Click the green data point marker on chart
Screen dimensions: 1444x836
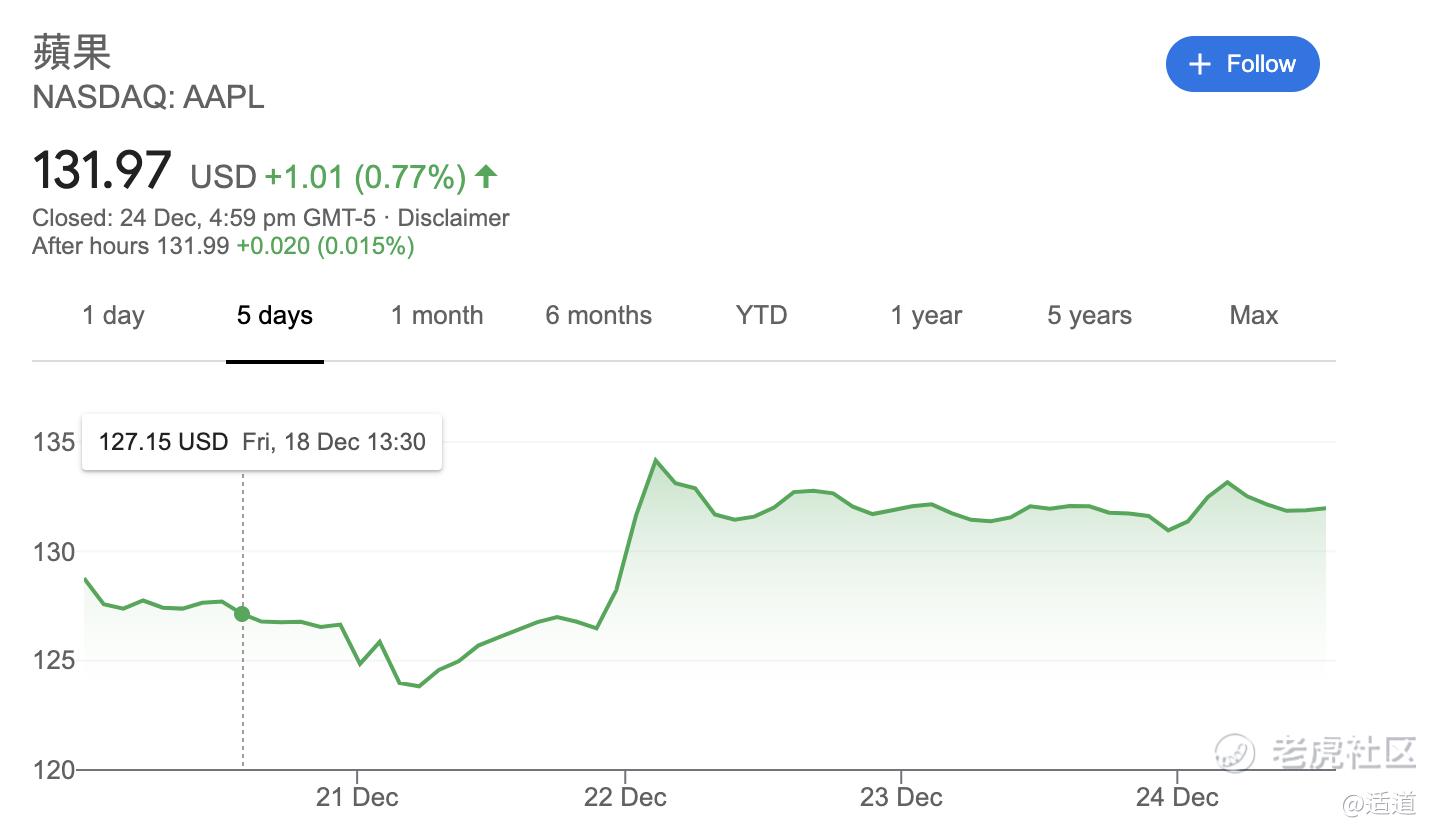click(x=242, y=613)
